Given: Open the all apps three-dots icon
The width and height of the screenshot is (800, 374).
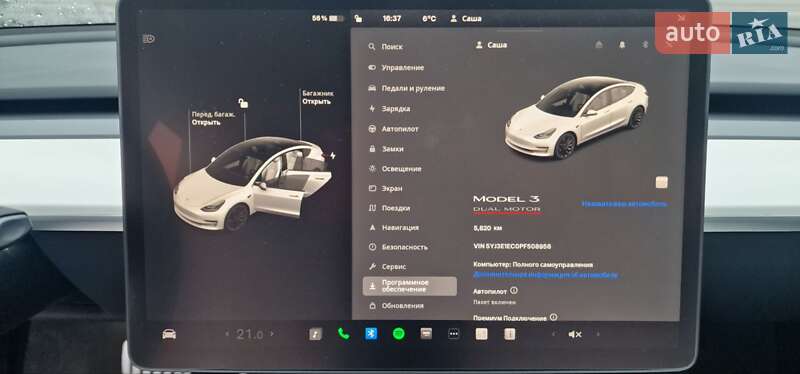Looking at the screenshot, I should tap(454, 334).
